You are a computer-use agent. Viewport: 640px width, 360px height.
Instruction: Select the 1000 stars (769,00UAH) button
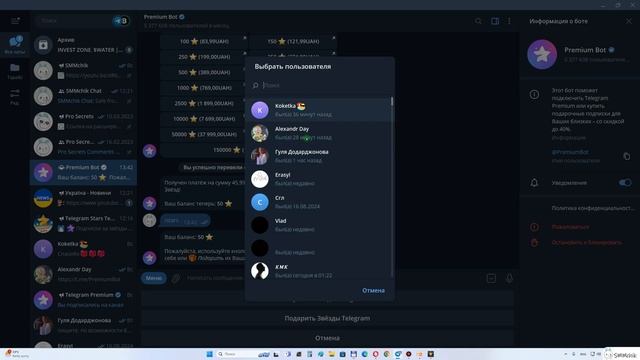pyautogui.click(x=204, y=88)
